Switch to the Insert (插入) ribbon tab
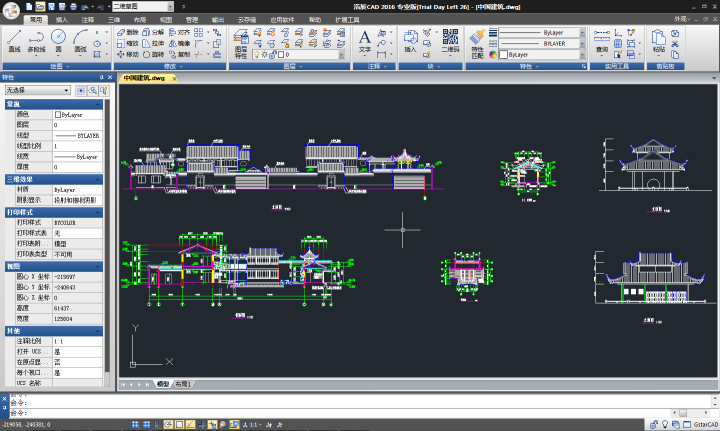 point(62,20)
